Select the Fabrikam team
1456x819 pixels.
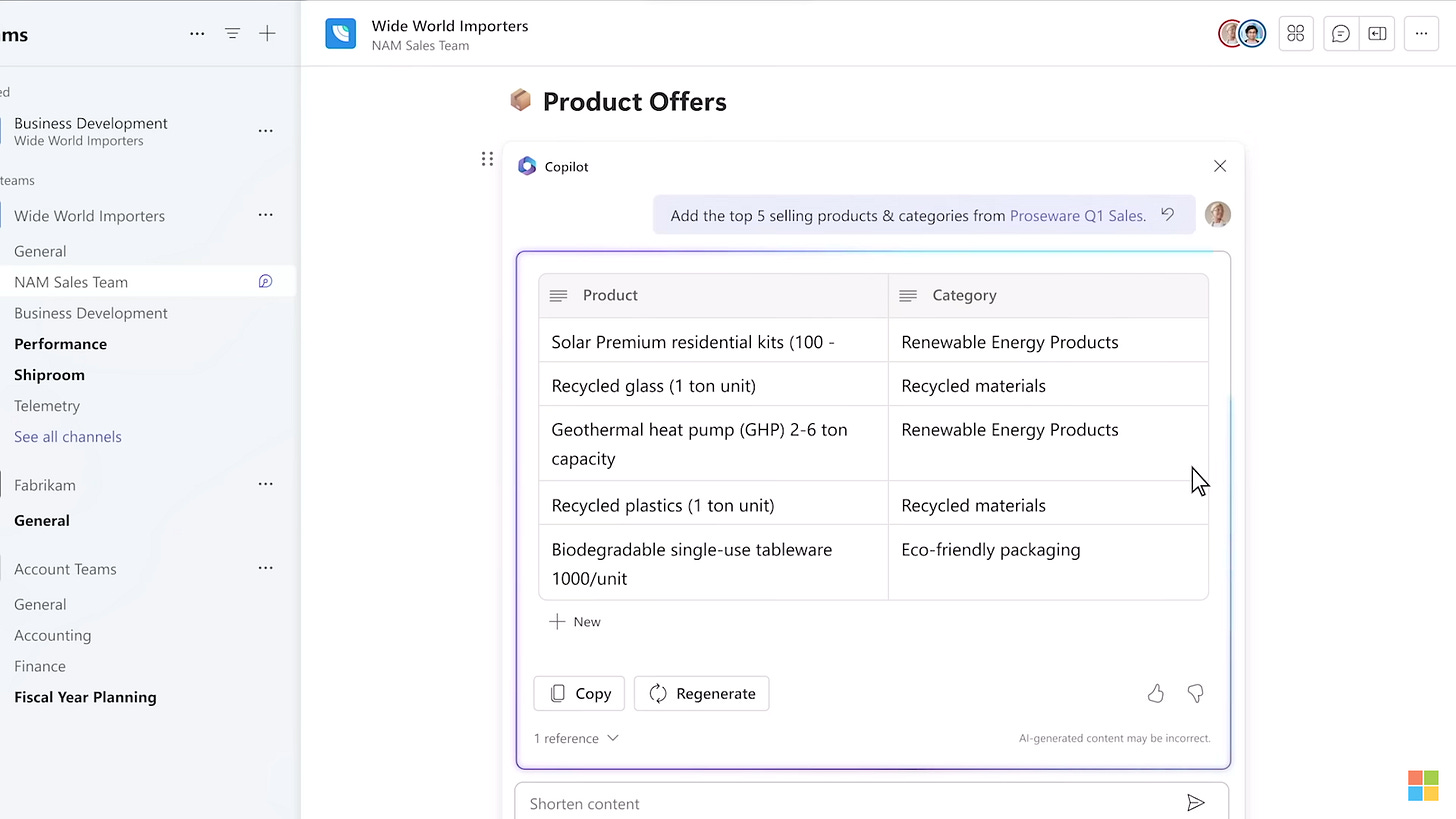pyautogui.click(x=45, y=485)
